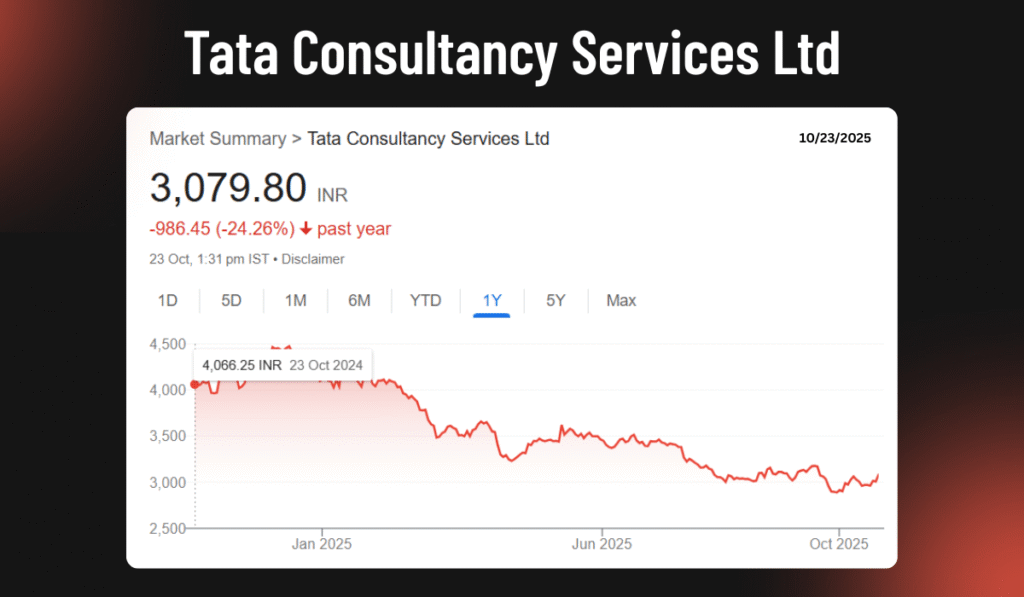Viewport: 1024px width, 597px height.
Task: Click the Tata Consultancy Services Ltd breadcrumb link
Action: click(x=428, y=139)
